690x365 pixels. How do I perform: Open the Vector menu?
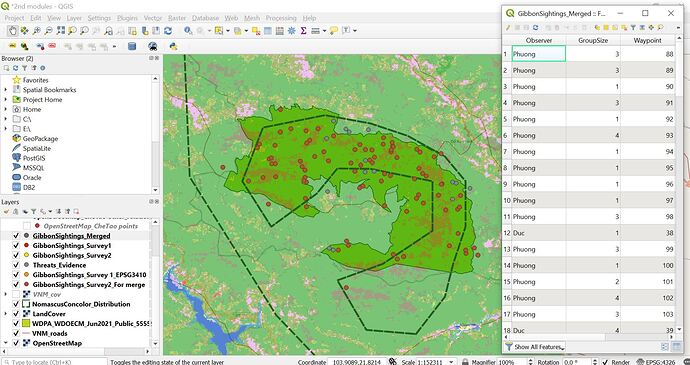153,18
